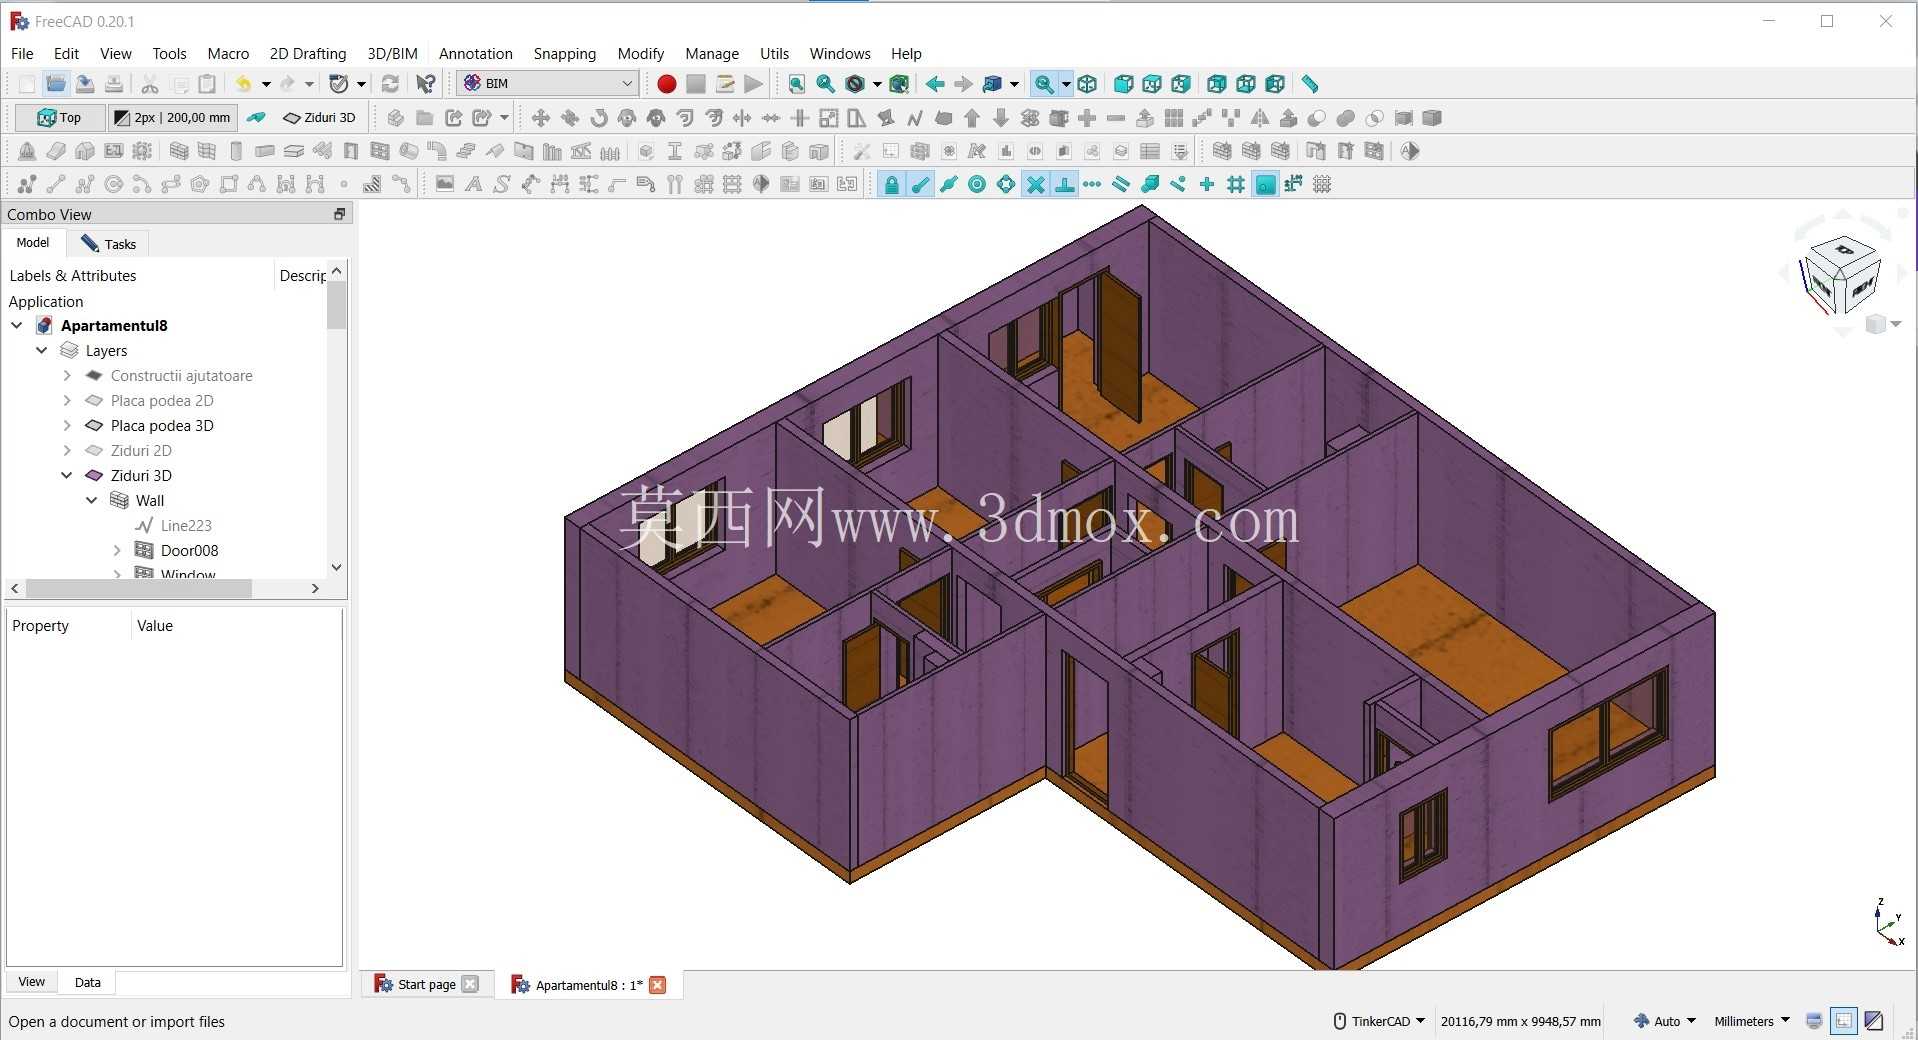Image resolution: width=1918 pixels, height=1040 pixels.
Task: Select the Text annotation tool
Action: [x=473, y=184]
